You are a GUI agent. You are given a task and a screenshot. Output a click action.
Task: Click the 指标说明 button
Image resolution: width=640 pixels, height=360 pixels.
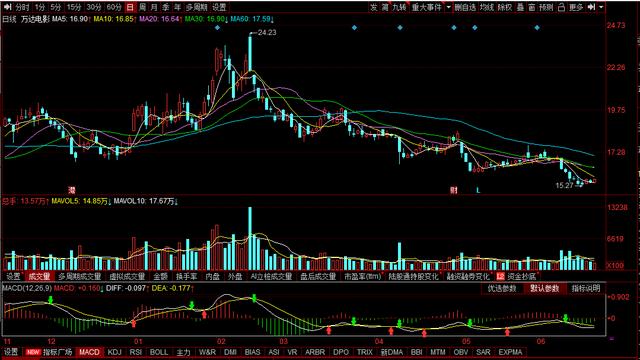coord(586,288)
